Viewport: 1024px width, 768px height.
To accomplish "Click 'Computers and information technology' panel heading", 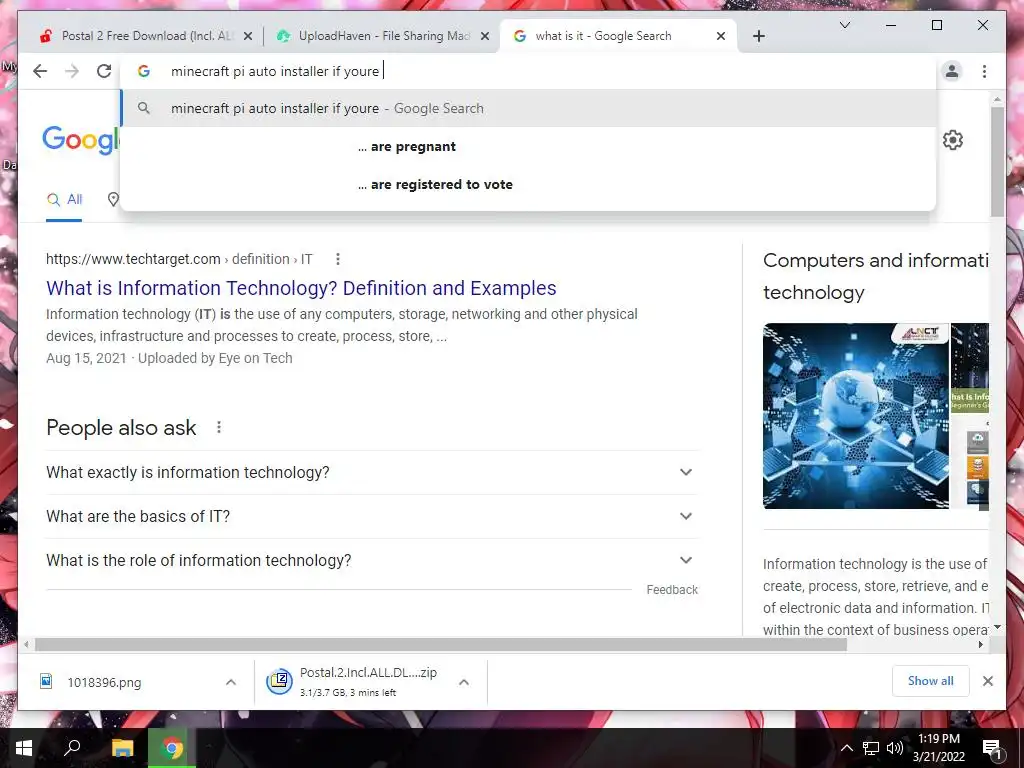I will [875, 276].
